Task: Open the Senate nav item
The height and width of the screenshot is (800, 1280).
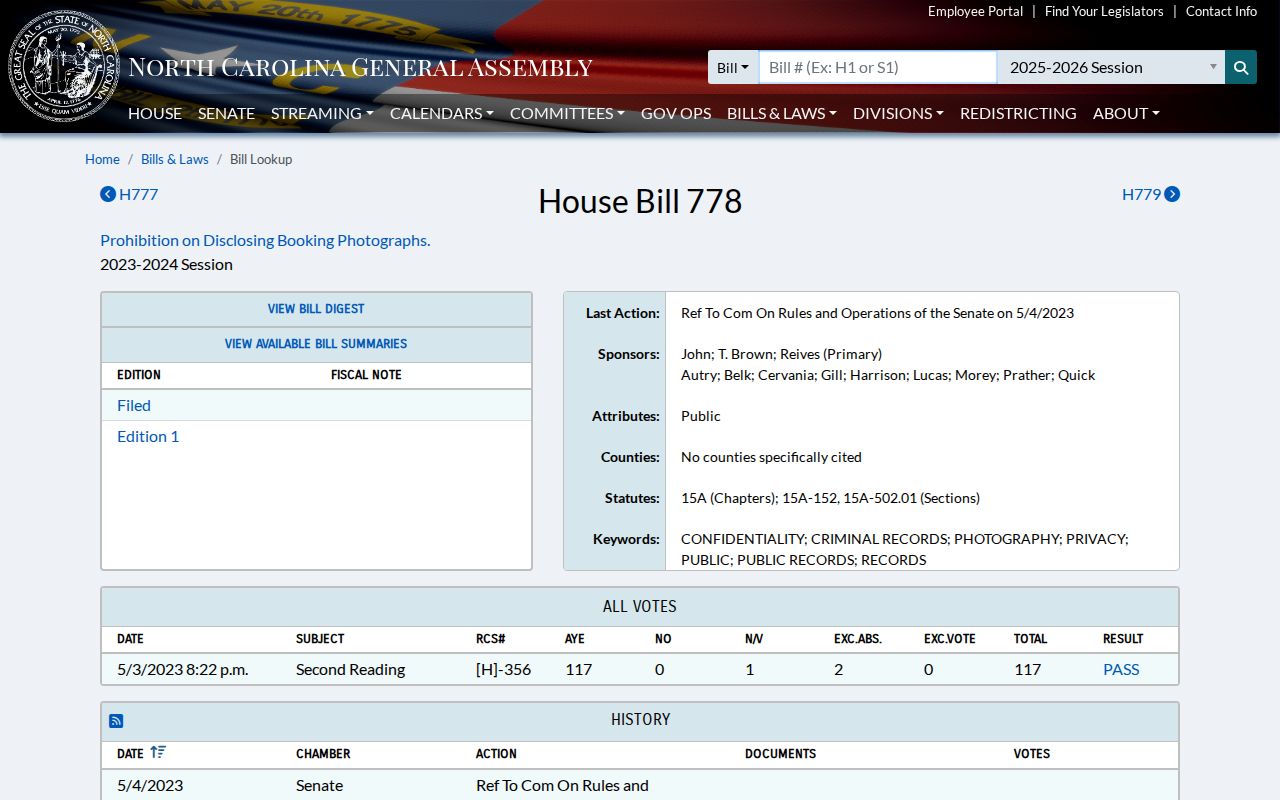Action: [226, 113]
